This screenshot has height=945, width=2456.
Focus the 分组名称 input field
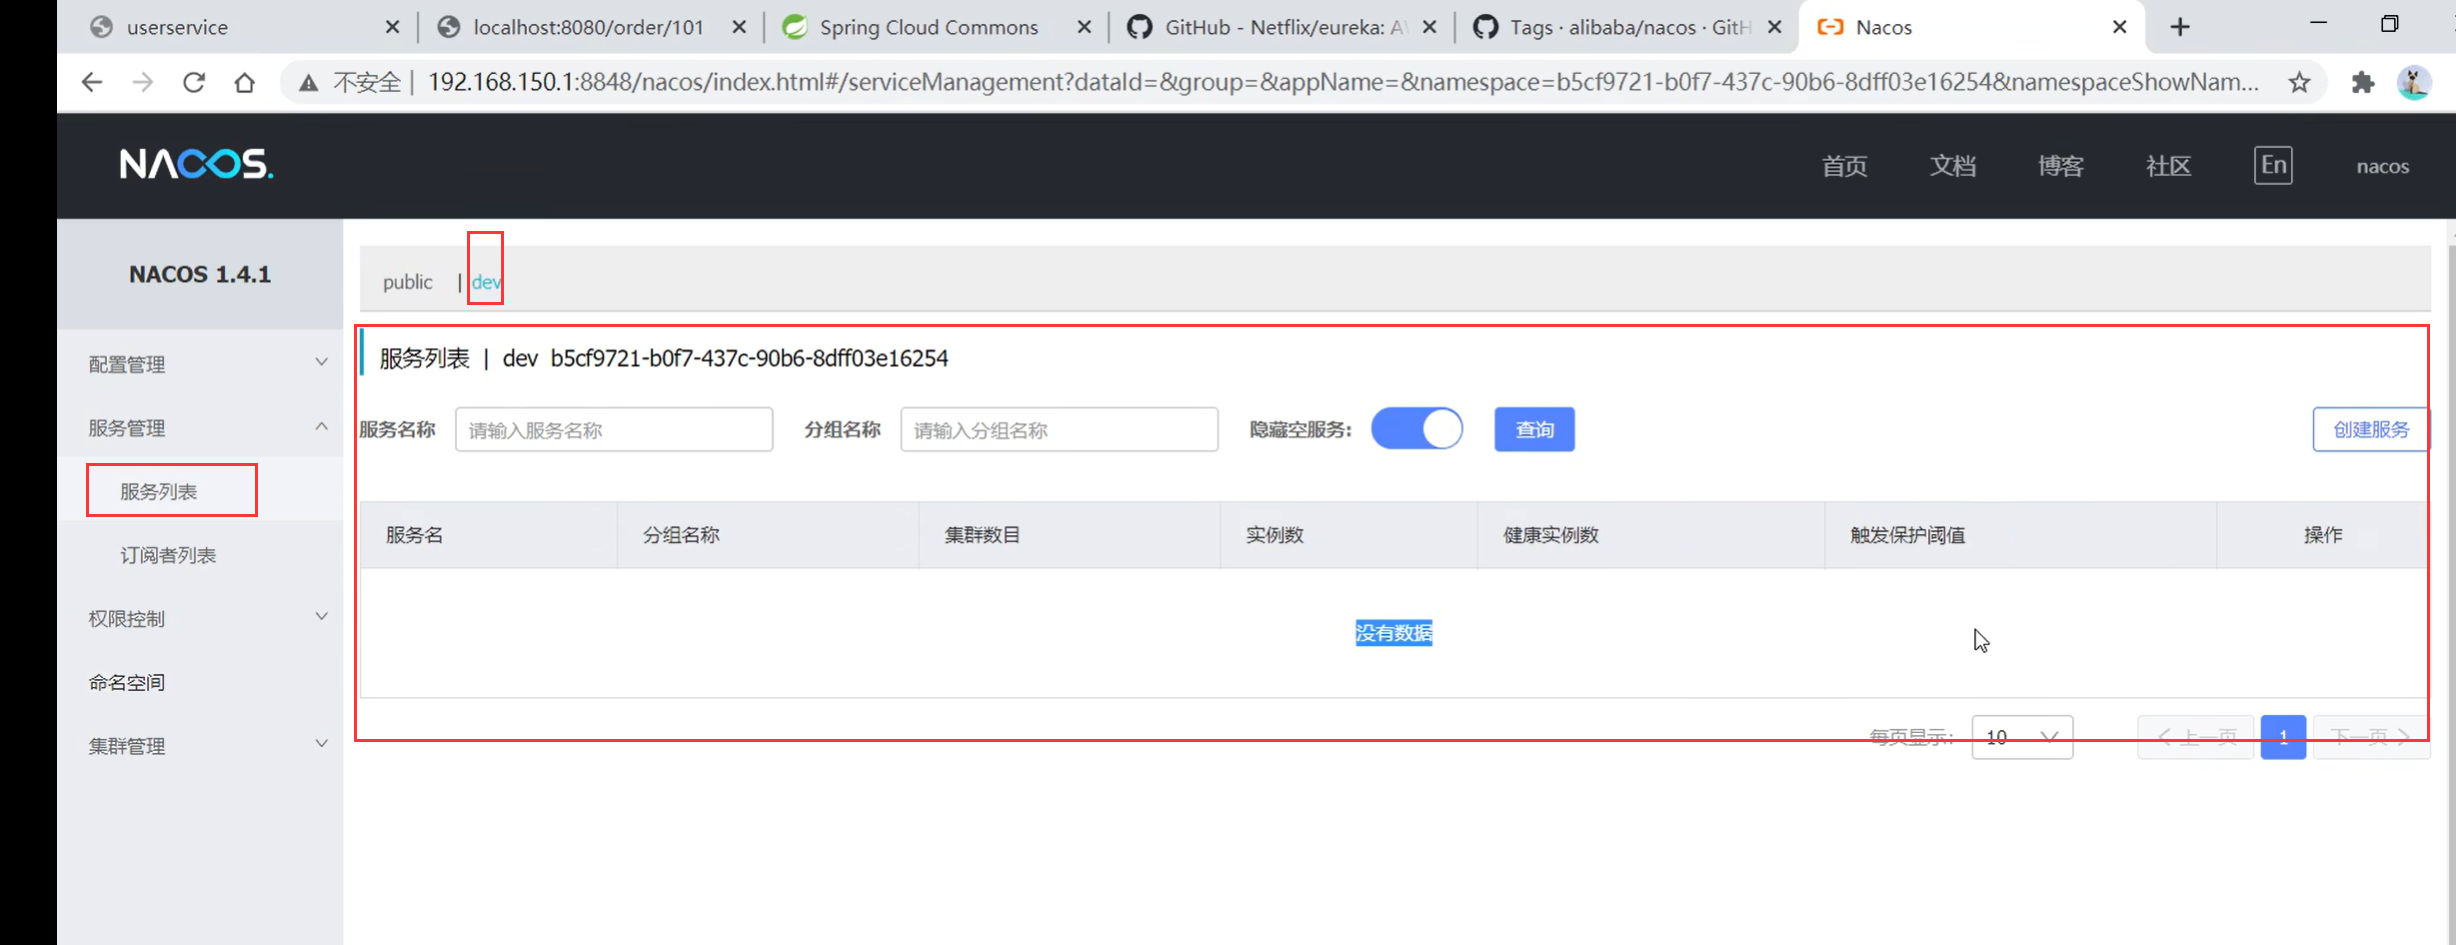[x=1059, y=430]
